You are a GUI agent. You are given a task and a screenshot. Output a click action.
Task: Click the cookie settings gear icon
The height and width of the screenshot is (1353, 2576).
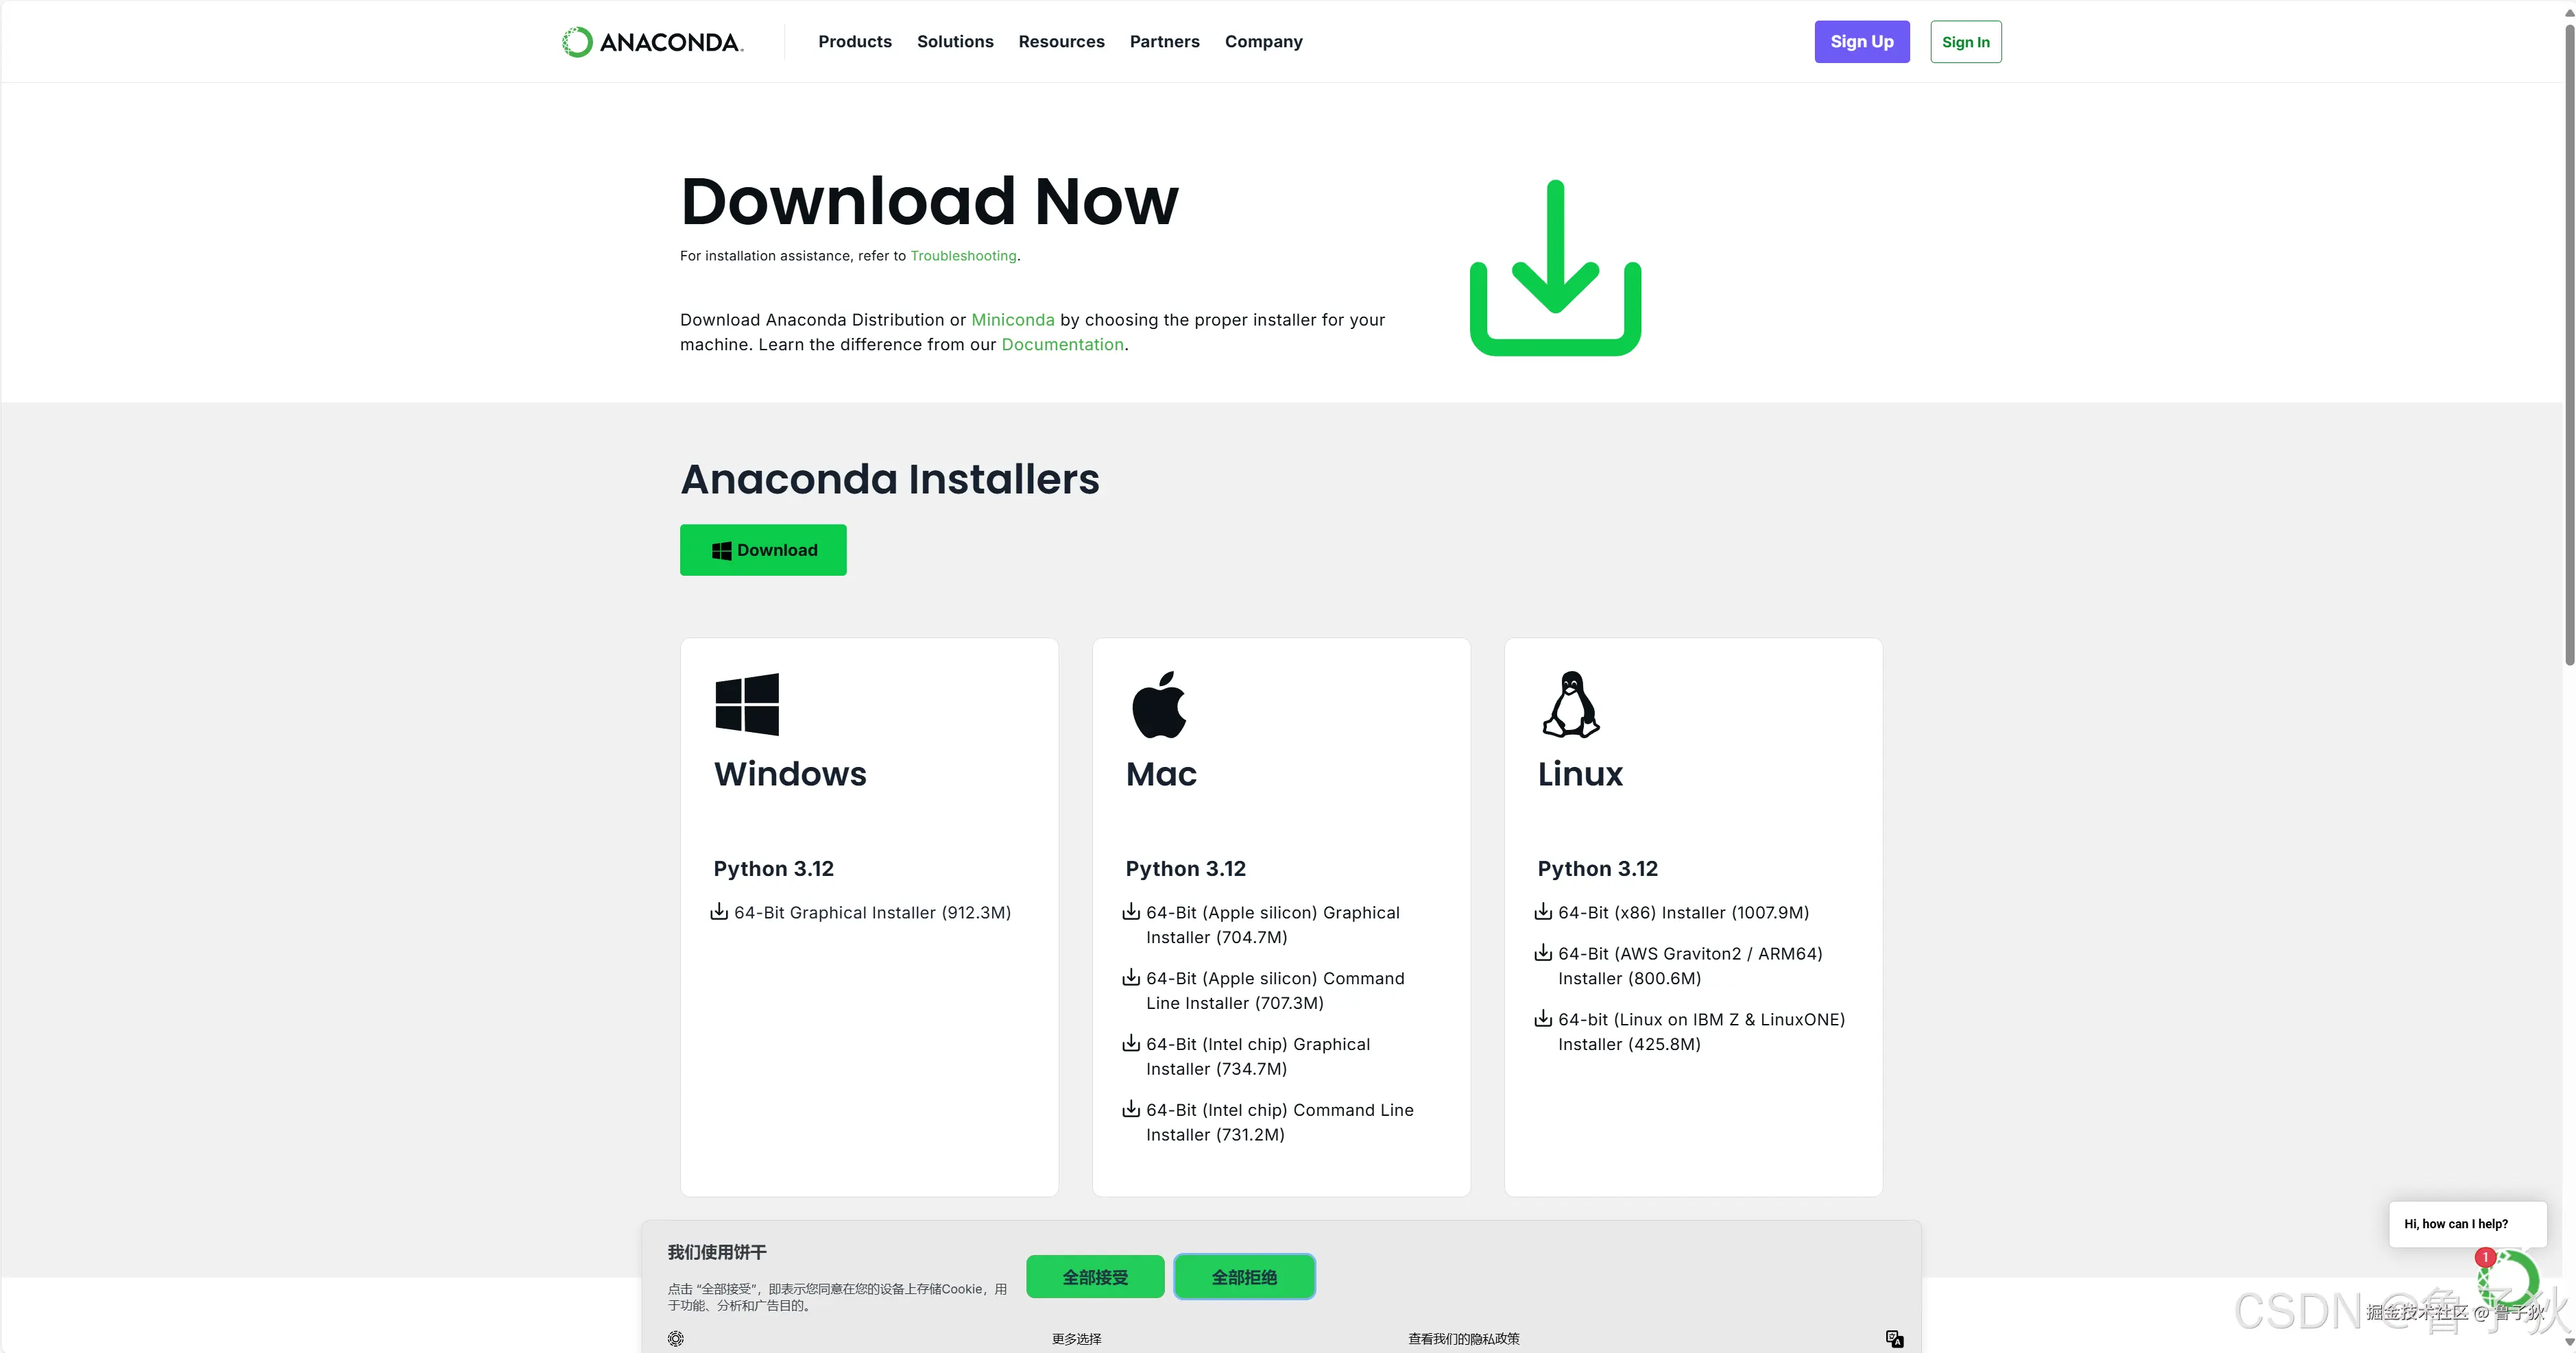[676, 1338]
